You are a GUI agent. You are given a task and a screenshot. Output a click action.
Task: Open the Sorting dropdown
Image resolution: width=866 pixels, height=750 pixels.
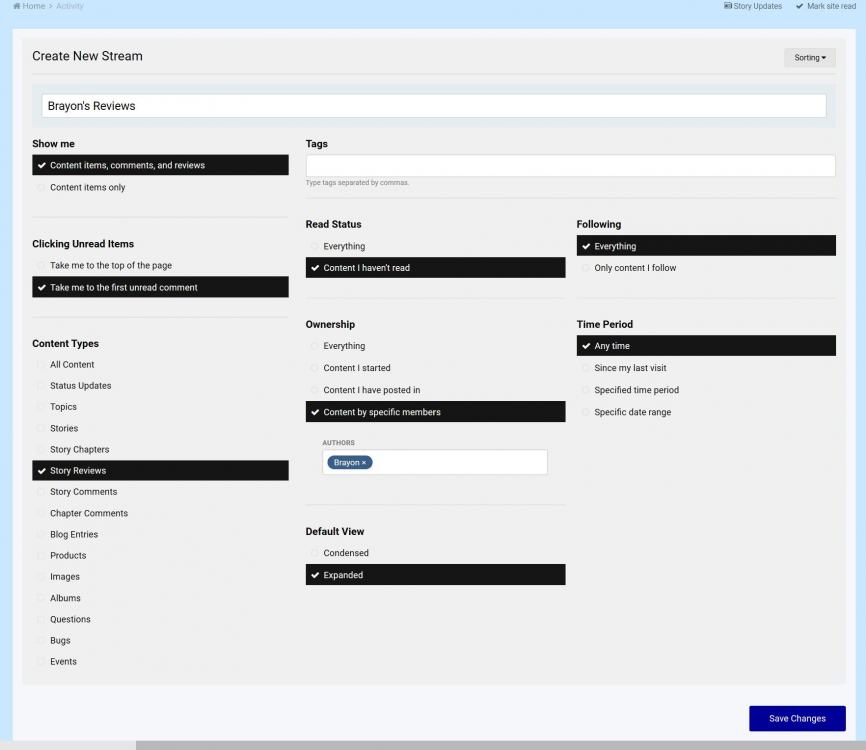pos(809,58)
